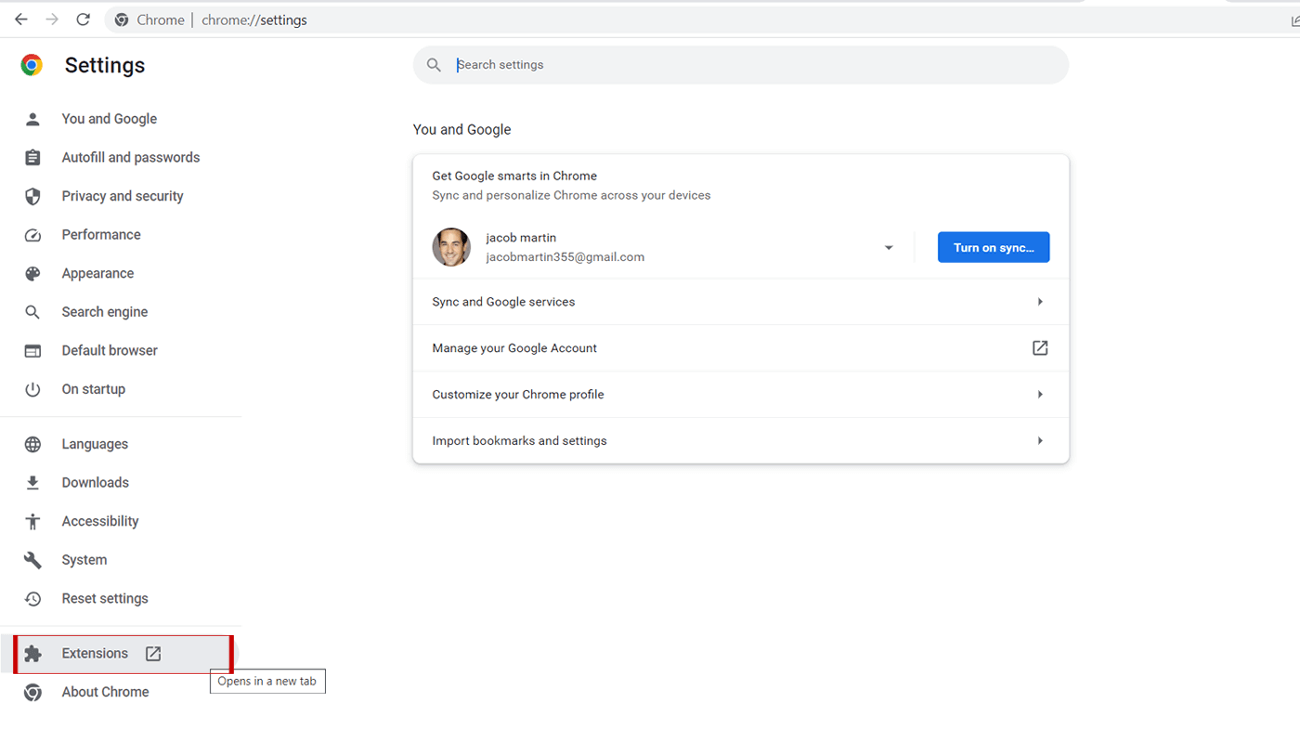Open the account dropdown arrow next to jacob martin
Screen dimensions: 1300x743
click(888, 248)
